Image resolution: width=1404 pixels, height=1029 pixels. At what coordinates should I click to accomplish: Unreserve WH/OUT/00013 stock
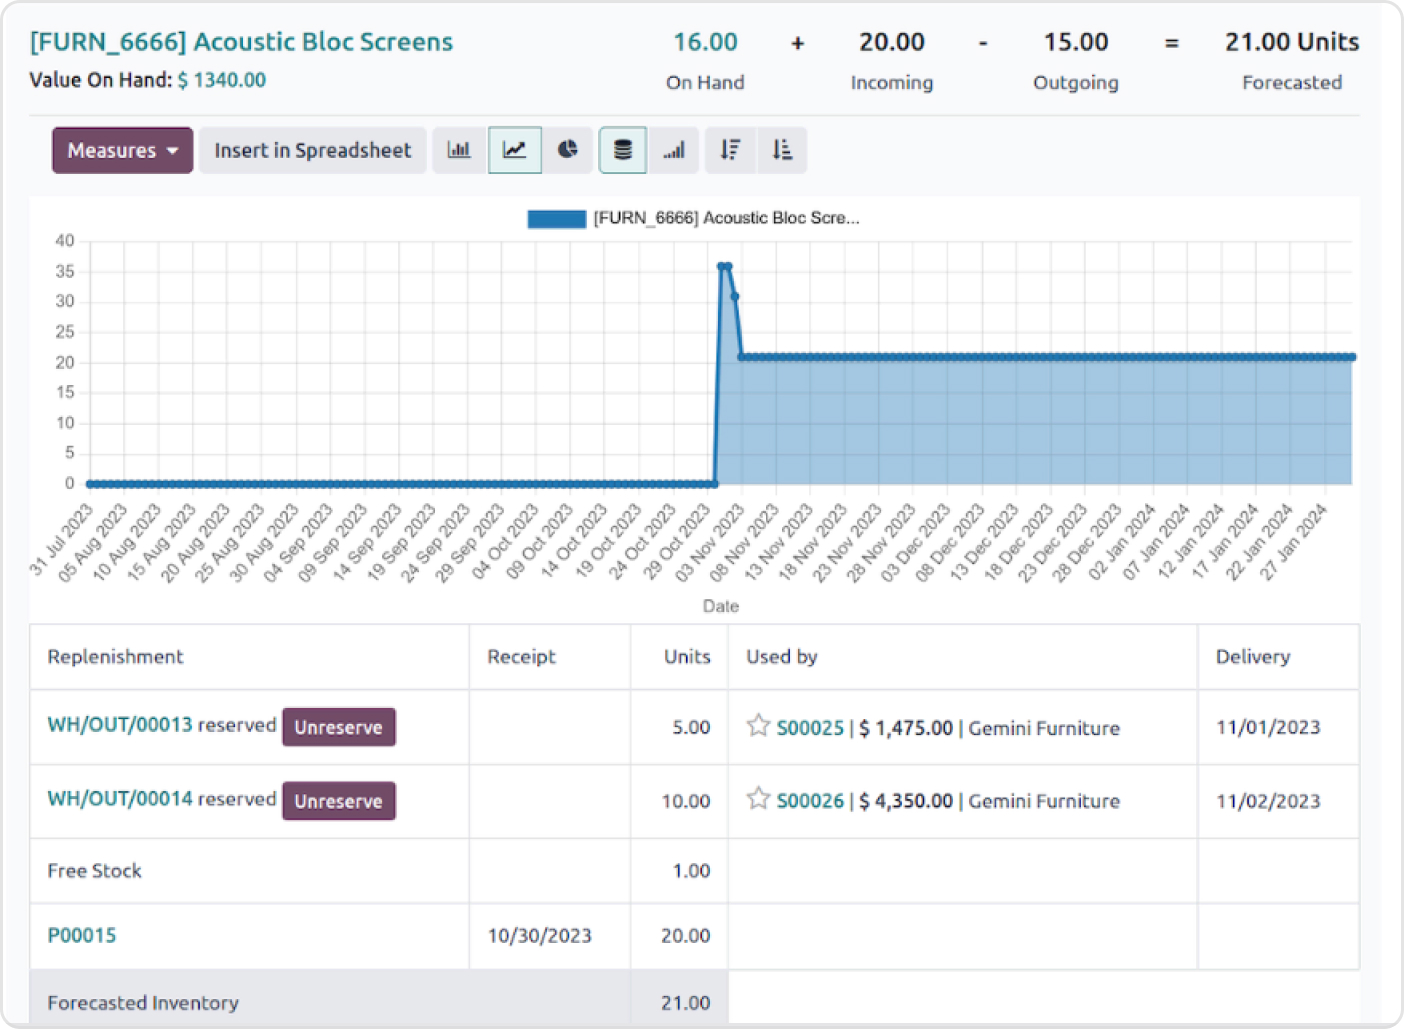coord(339,727)
